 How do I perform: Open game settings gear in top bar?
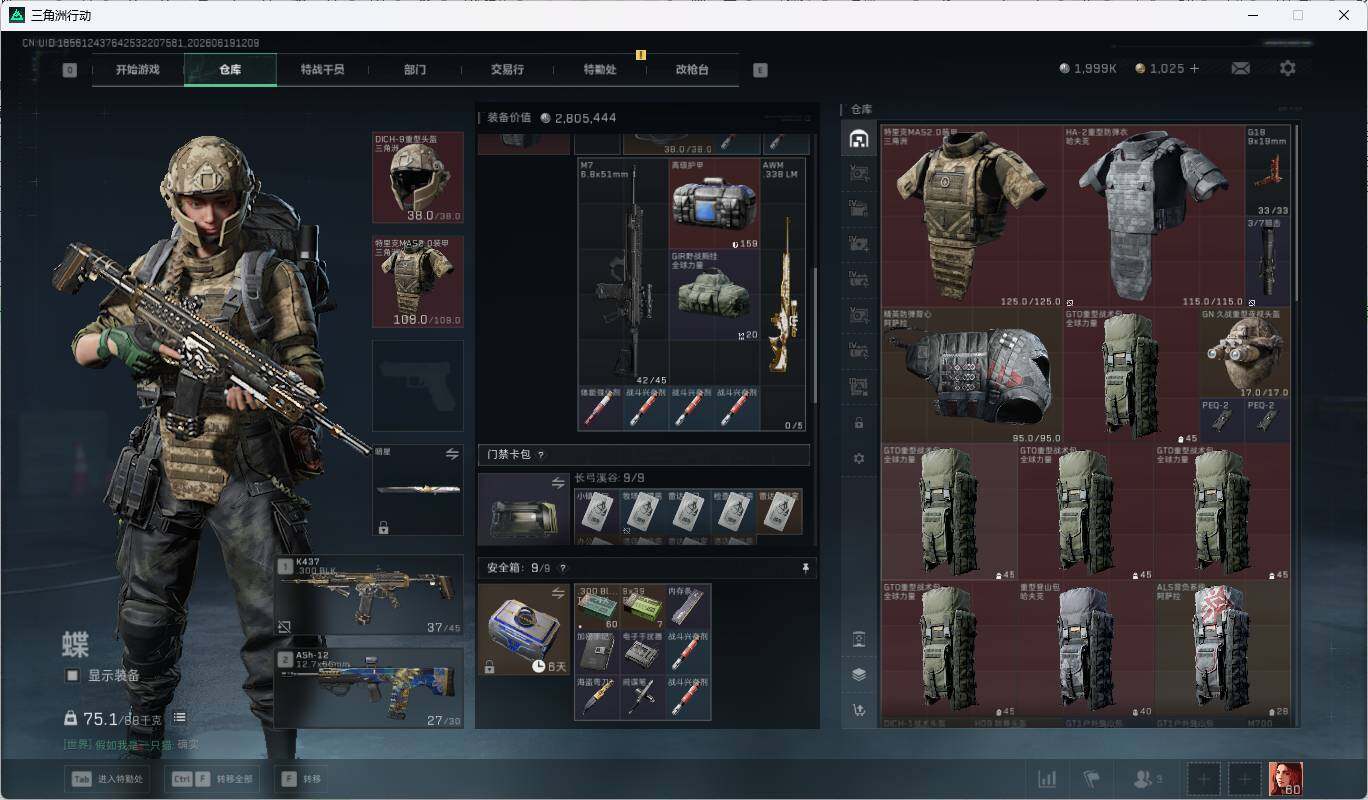pos(1288,68)
